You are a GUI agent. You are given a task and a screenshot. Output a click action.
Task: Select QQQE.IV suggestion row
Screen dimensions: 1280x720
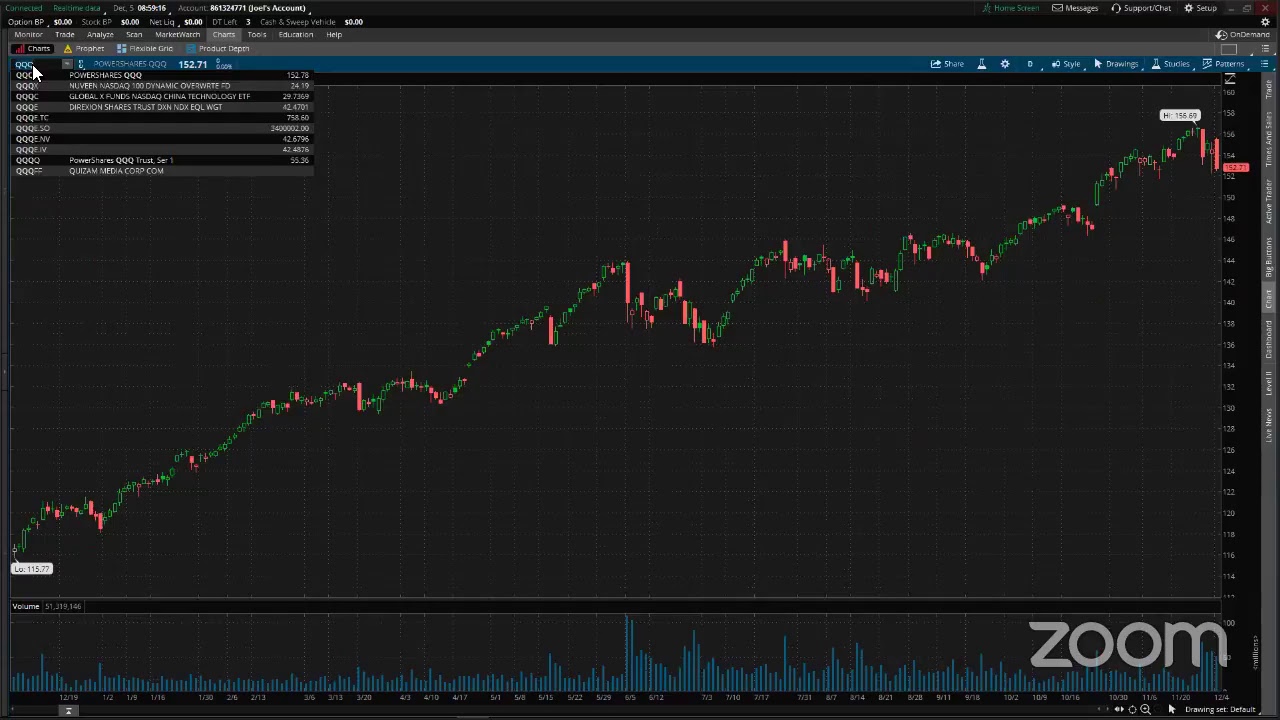click(162, 150)
